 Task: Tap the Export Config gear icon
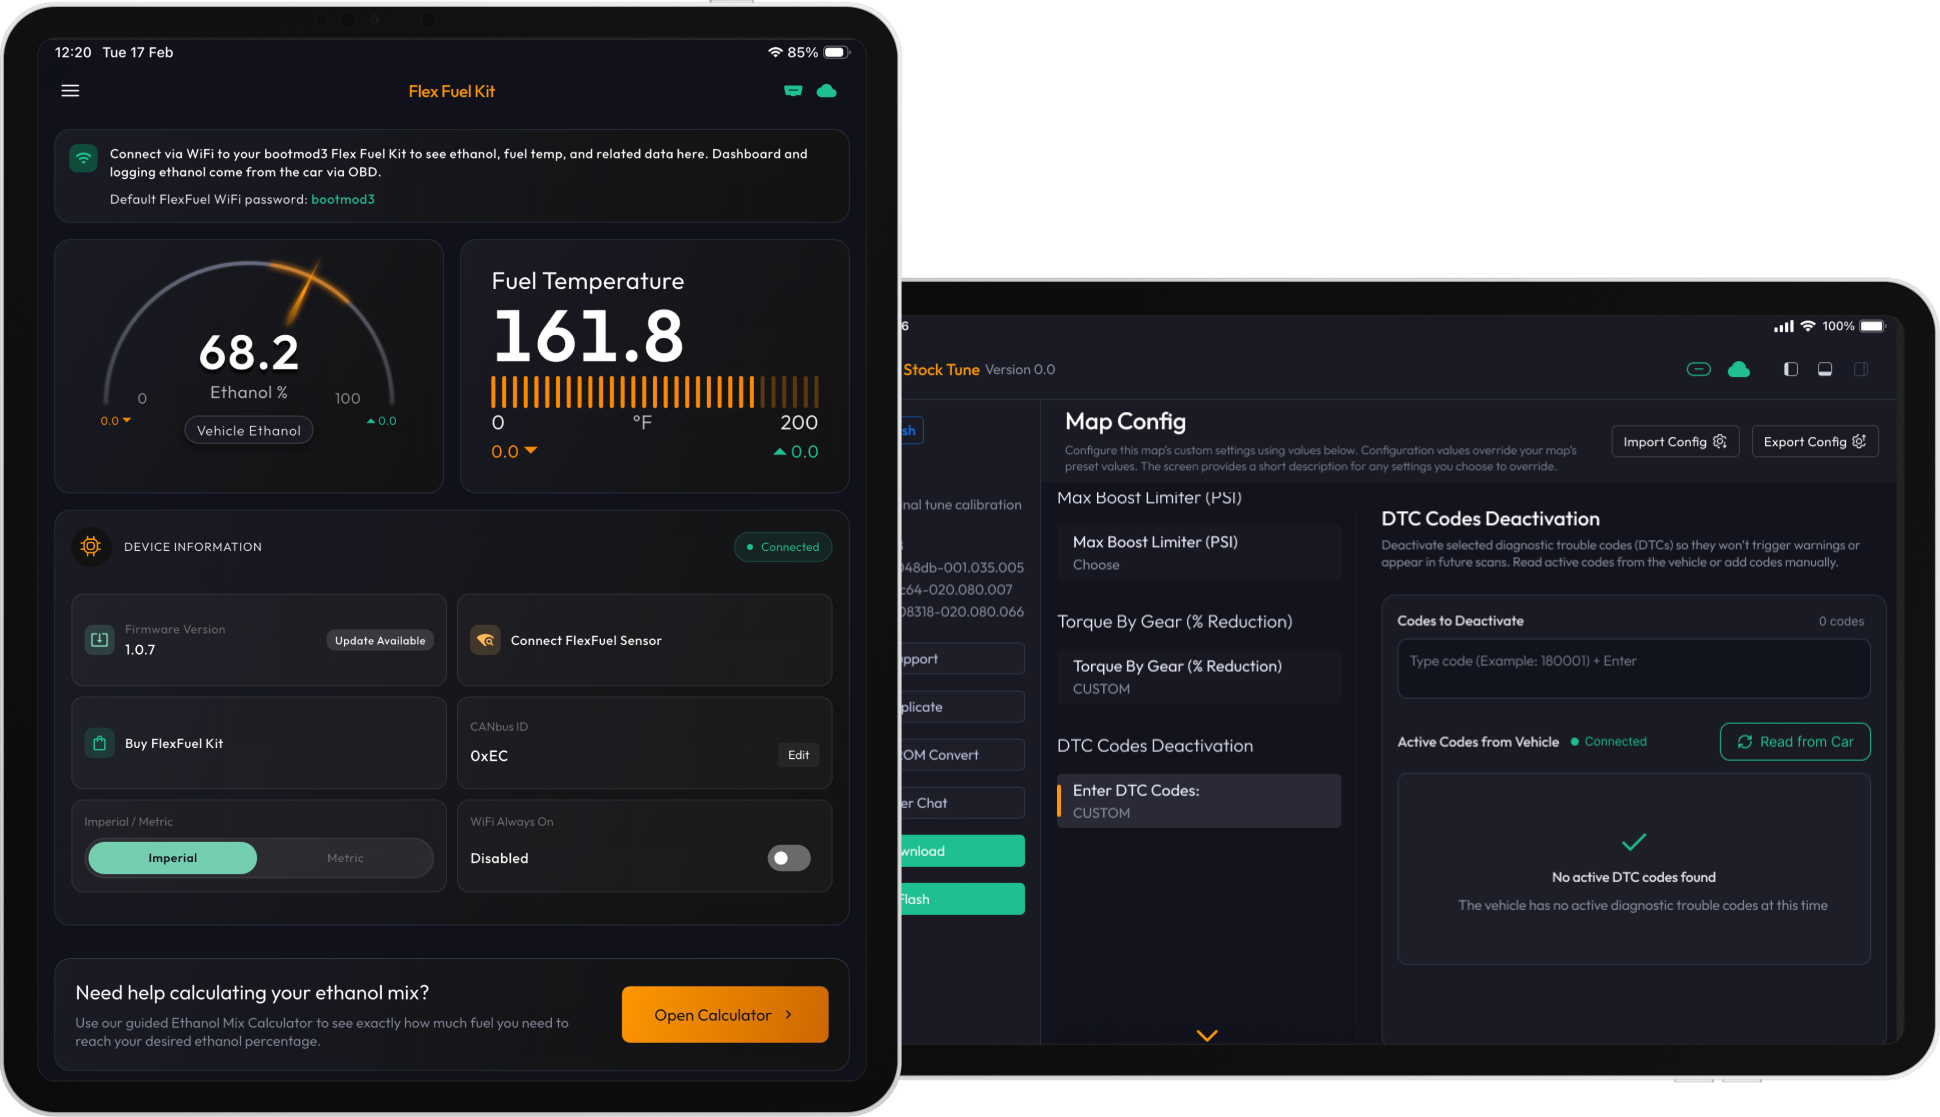(x=1859, y=441)
